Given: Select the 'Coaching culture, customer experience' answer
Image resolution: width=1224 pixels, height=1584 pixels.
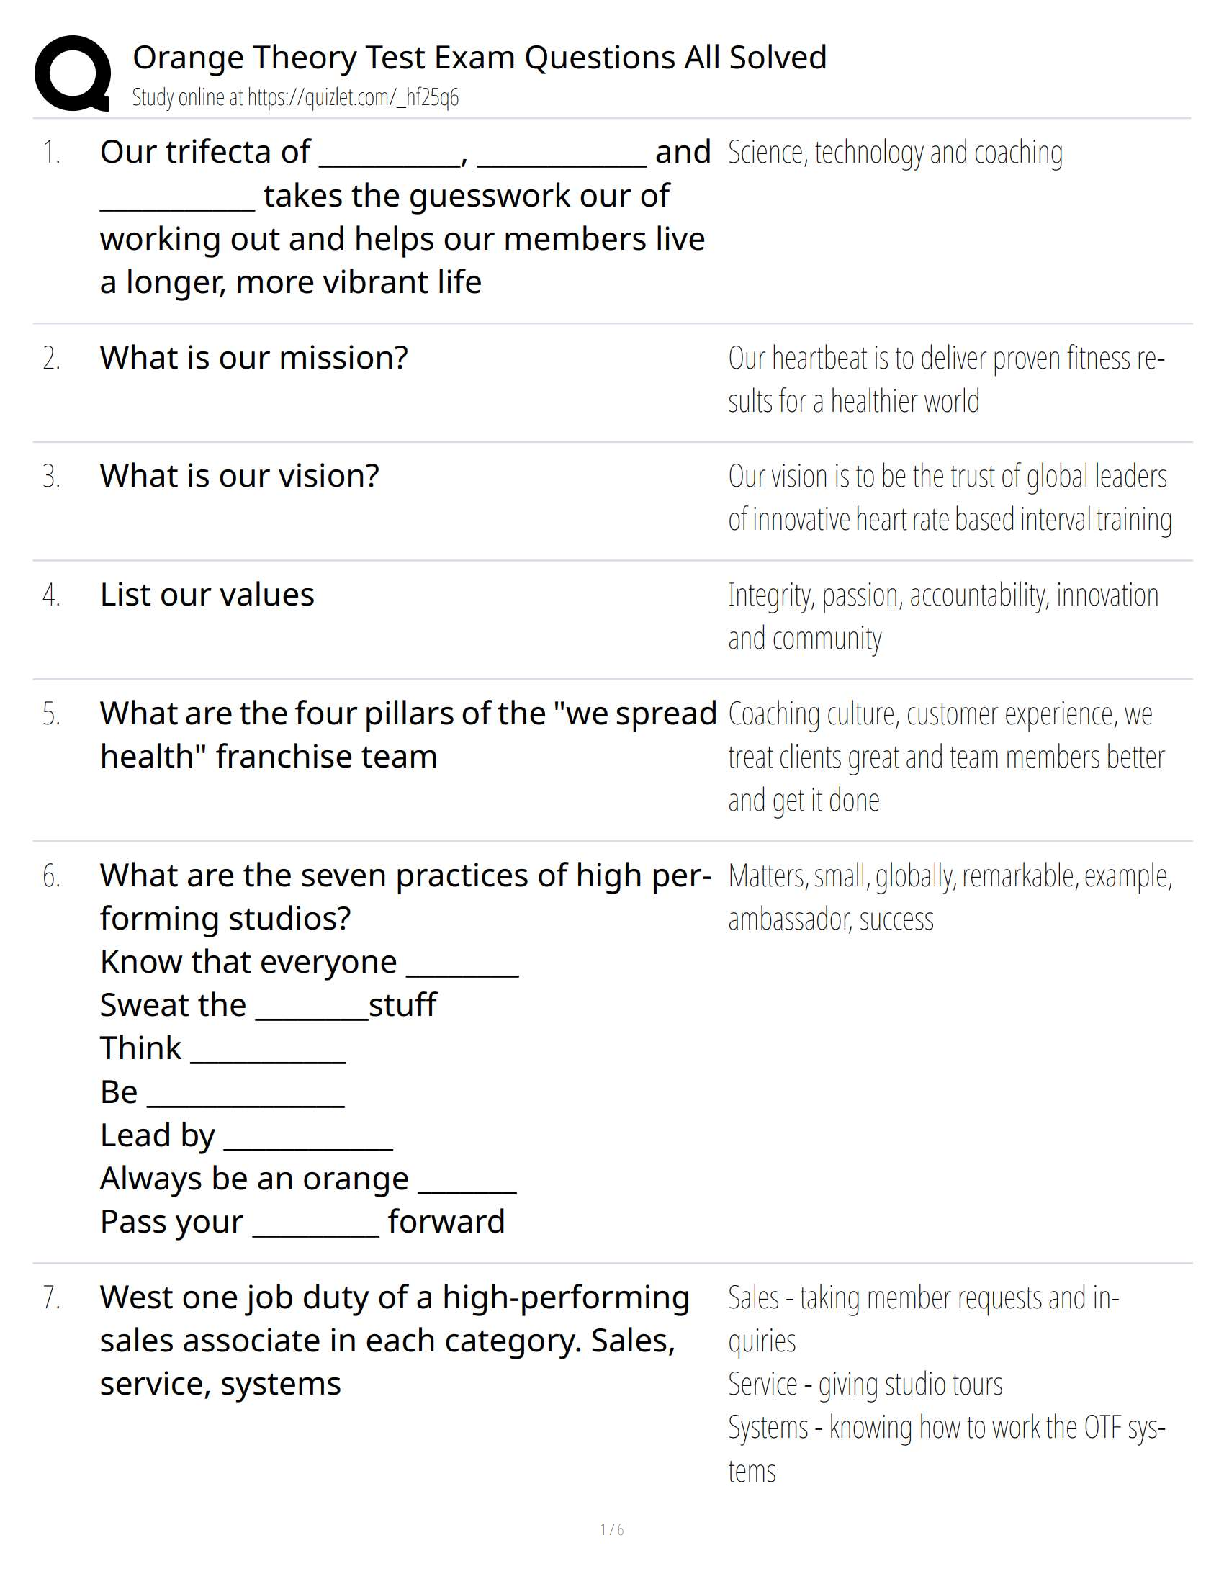Looking at the screenshot, I should pyautogui.click(x=945, y=757).
